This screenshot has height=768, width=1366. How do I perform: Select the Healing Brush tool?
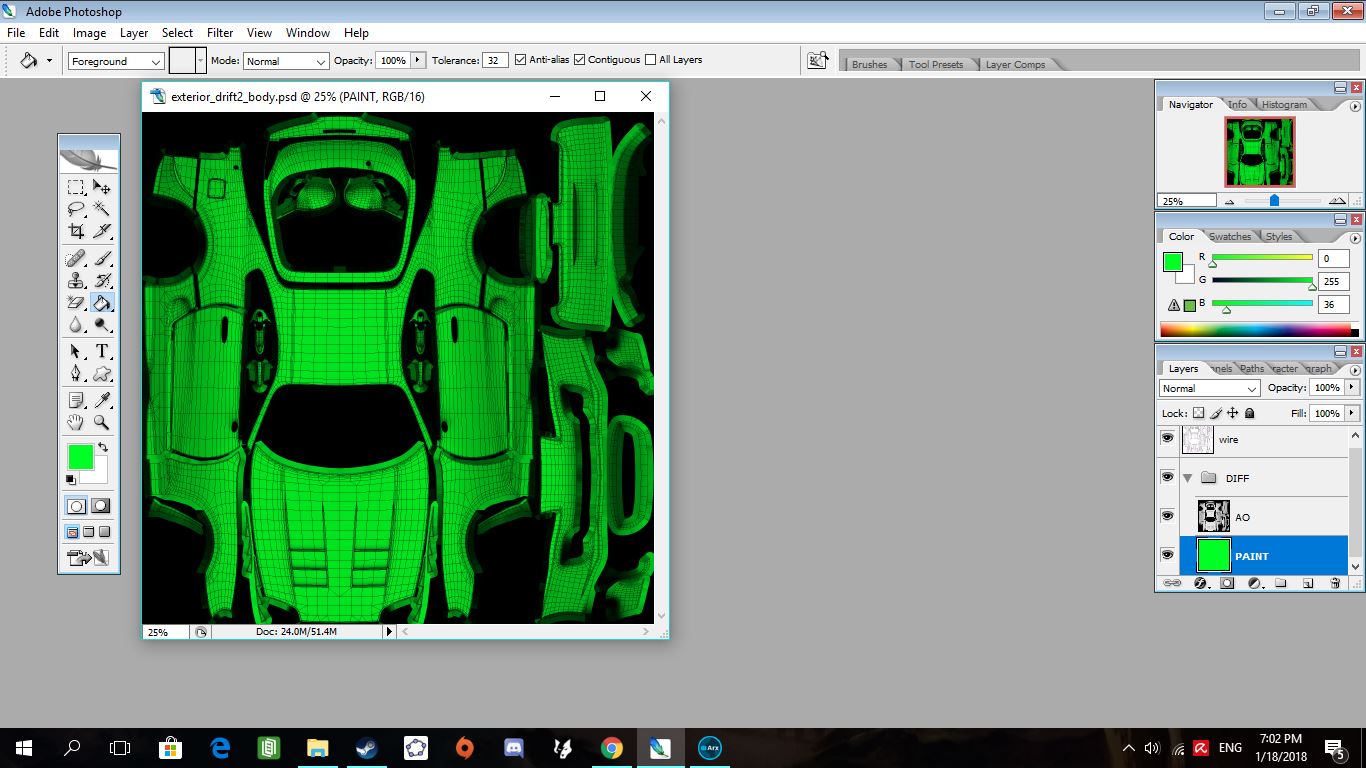point(76,259)
